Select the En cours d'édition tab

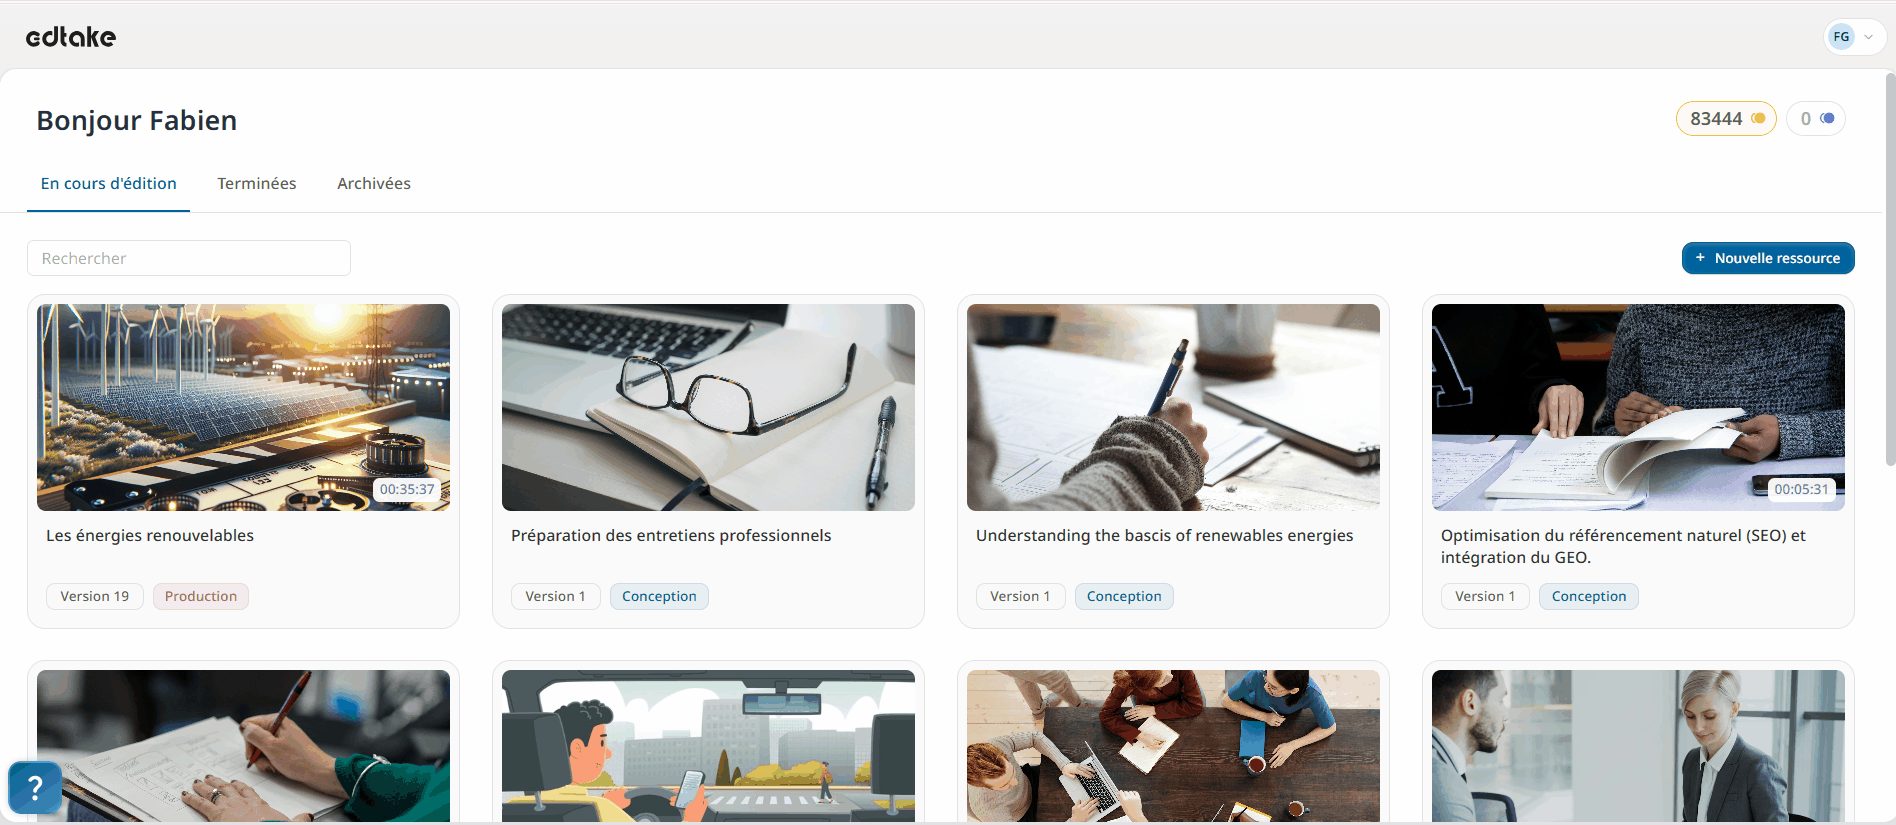pos(109,184)
